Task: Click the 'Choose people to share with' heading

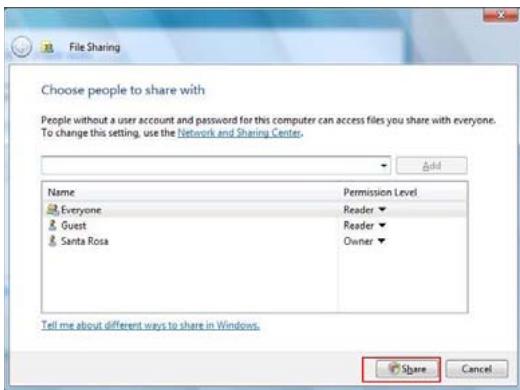Action: pos(123,90)
